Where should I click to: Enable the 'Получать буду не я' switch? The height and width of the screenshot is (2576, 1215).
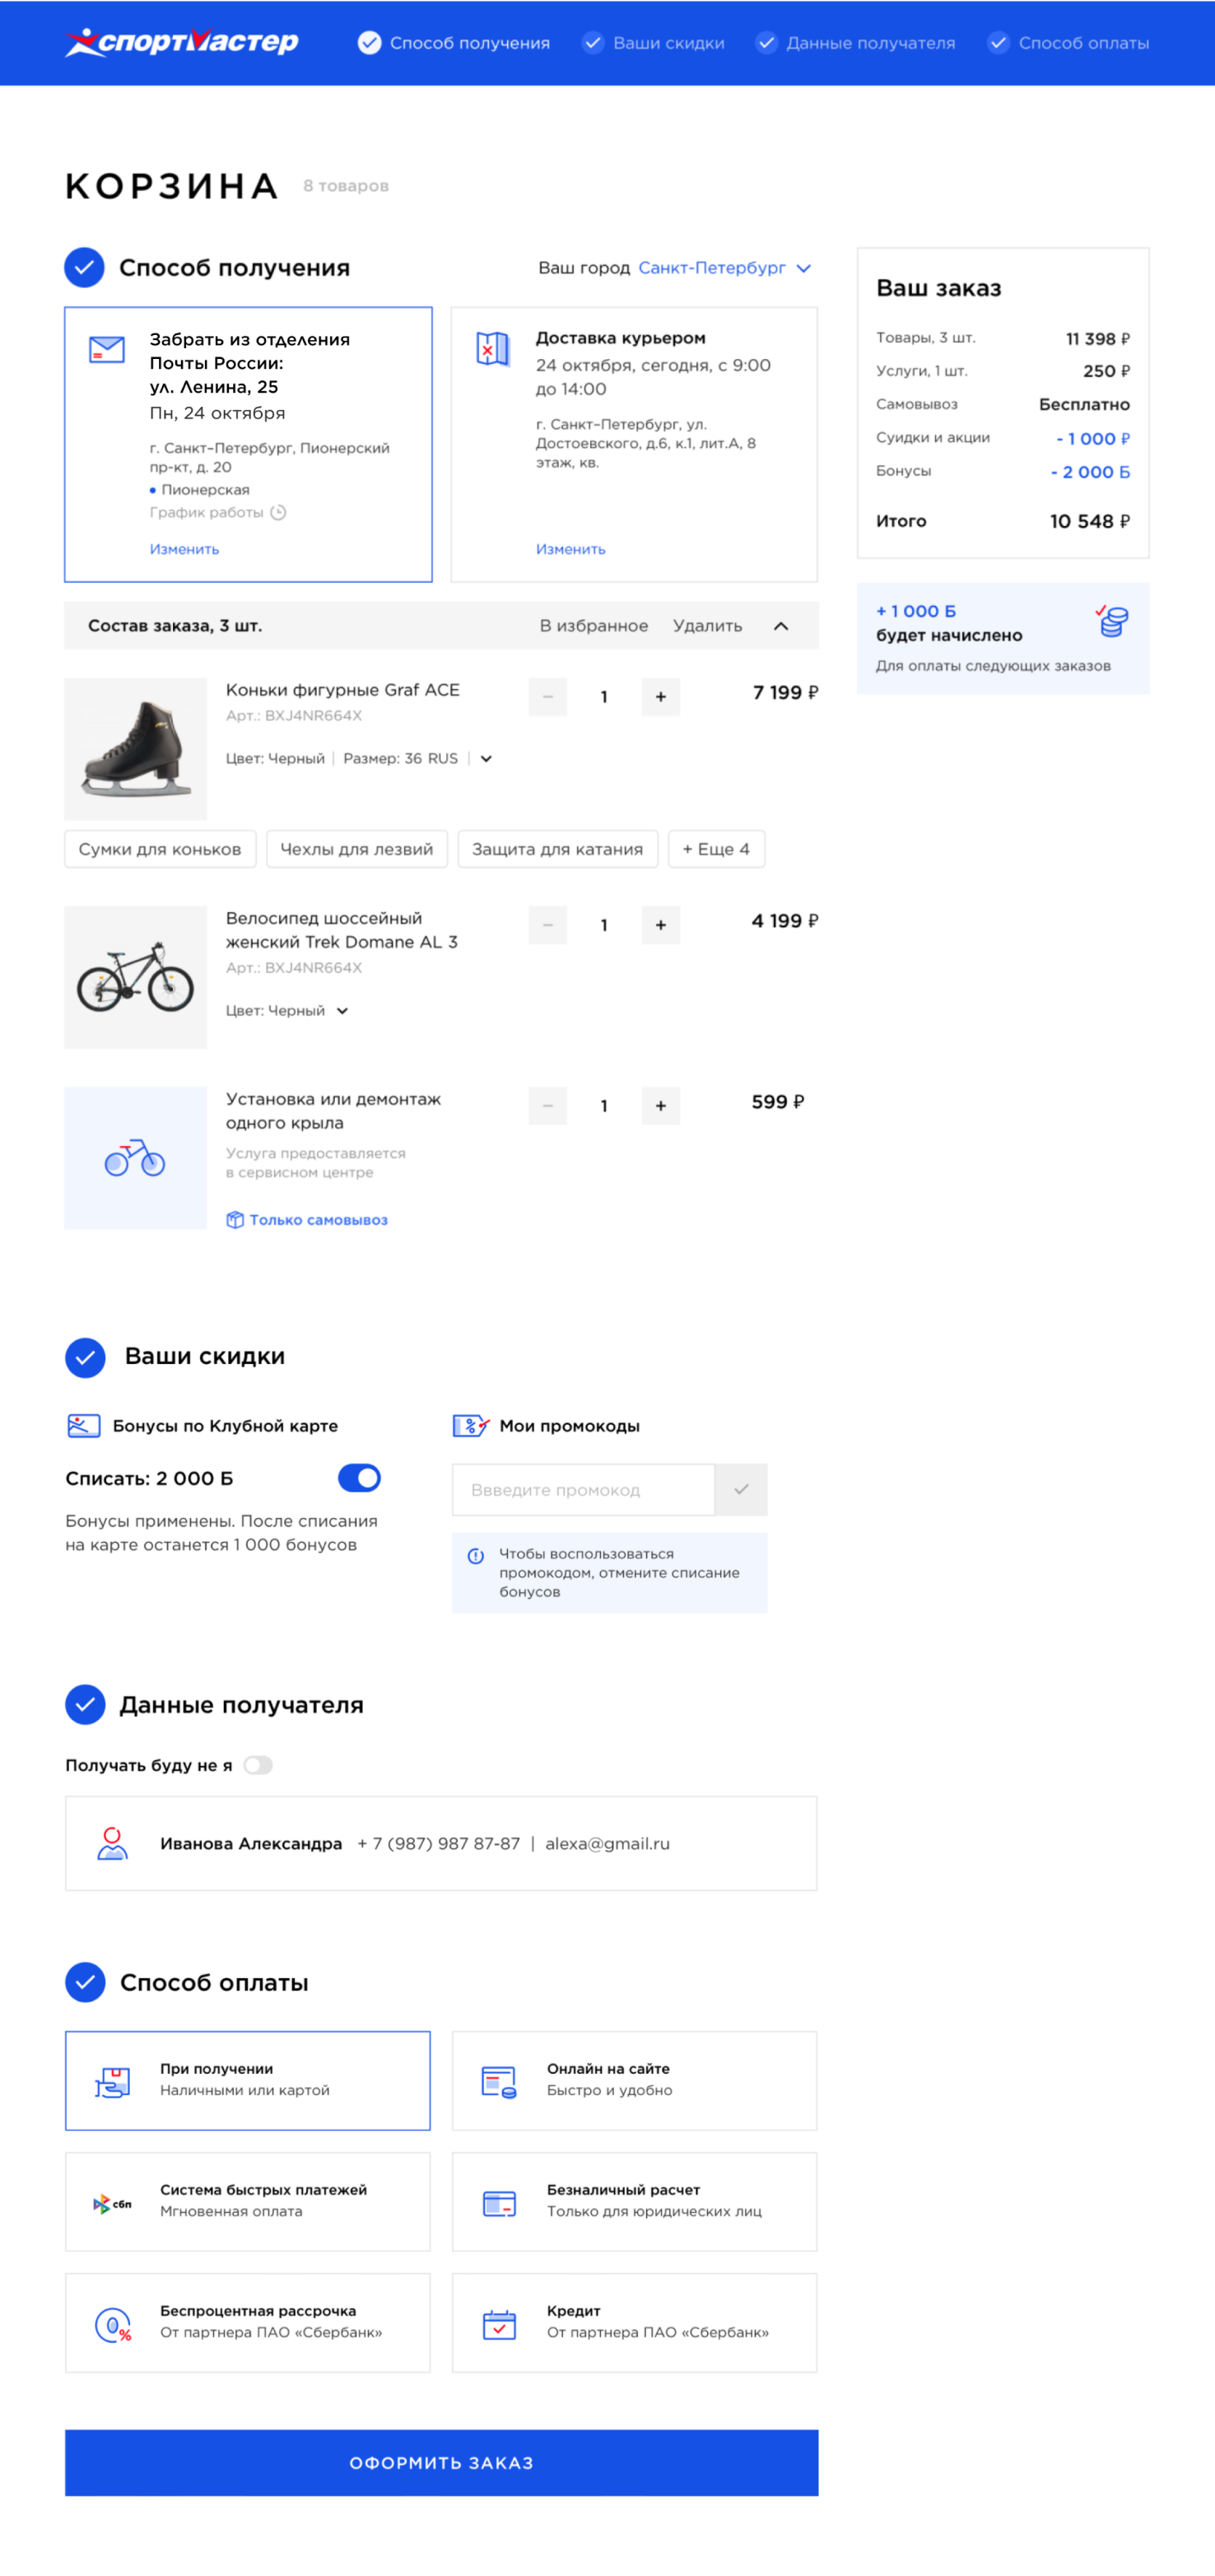tap(258, 1765)
